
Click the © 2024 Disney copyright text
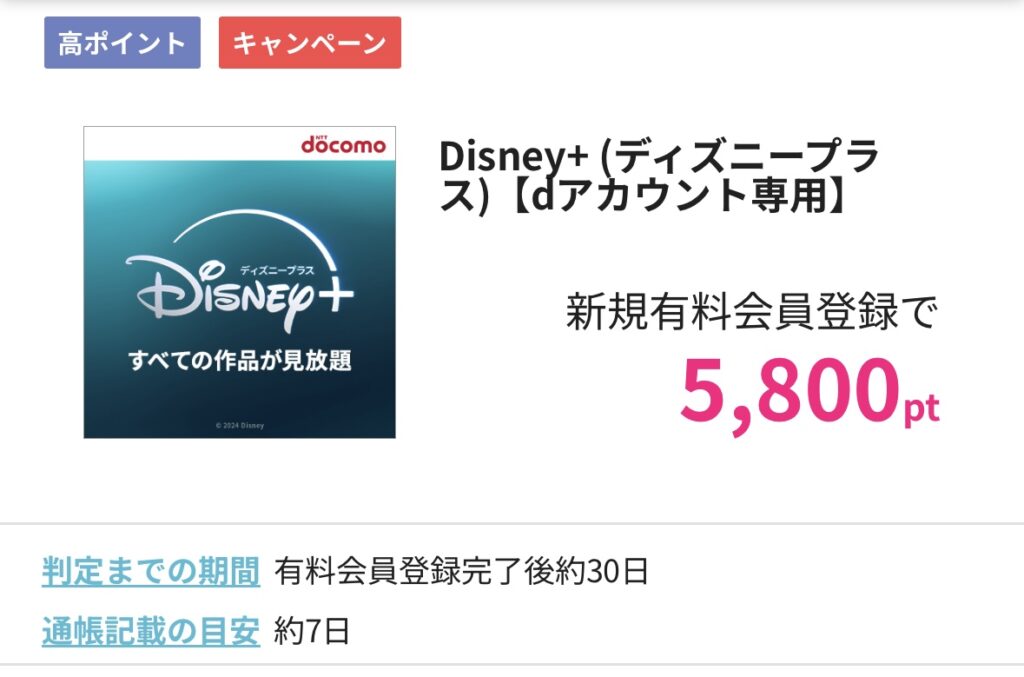pyautogui.click(x=240, y=426)
